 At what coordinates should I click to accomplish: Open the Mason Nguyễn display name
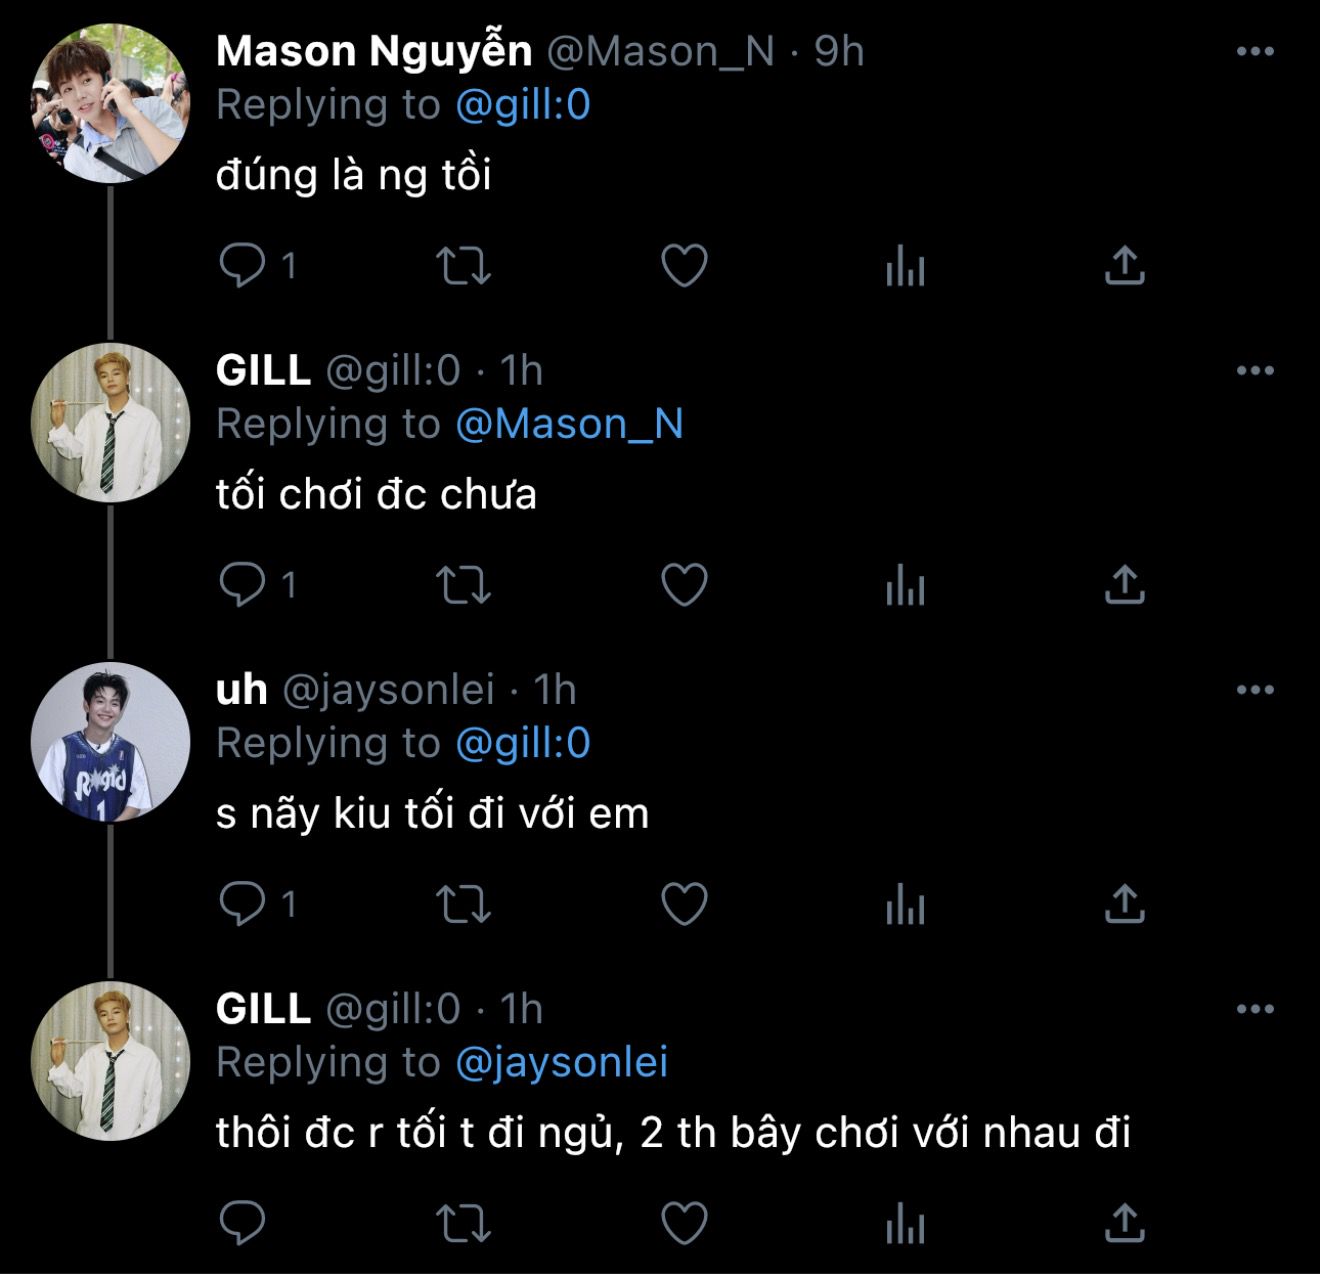(x=374, y=52)
